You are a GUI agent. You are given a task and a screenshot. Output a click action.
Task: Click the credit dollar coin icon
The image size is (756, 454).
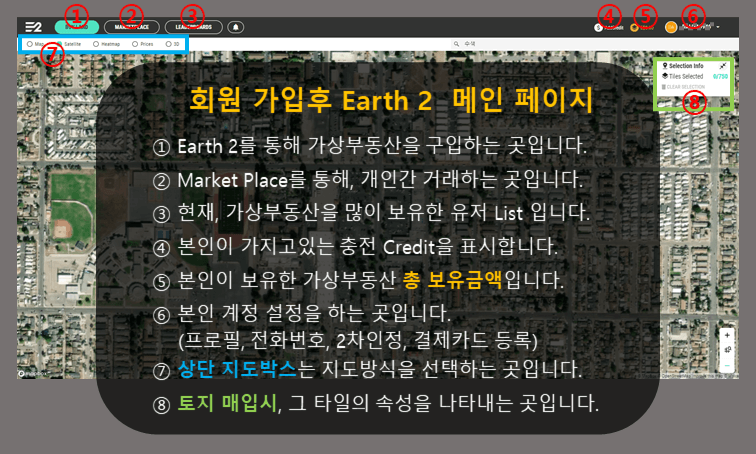(598, 28)
